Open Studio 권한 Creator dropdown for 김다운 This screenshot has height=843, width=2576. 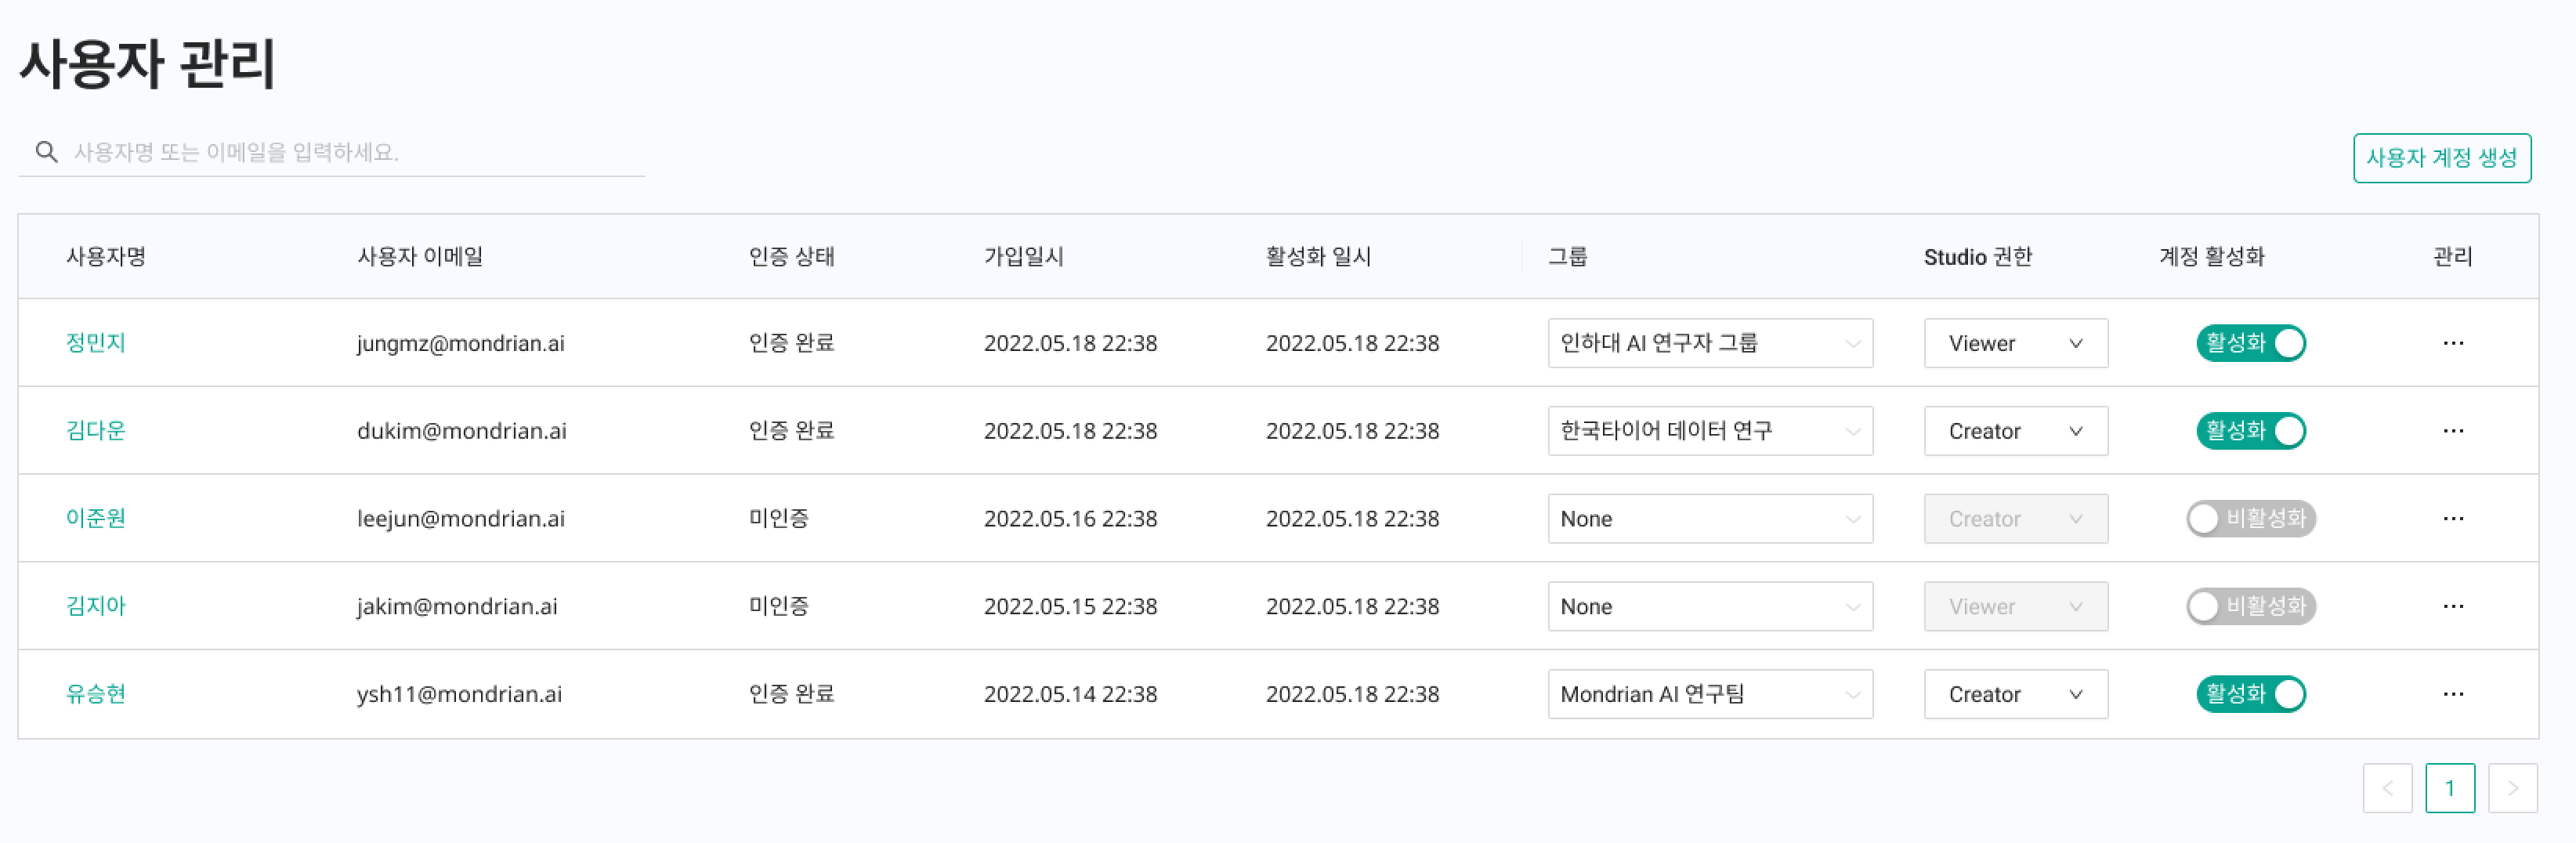point(2015,431)
